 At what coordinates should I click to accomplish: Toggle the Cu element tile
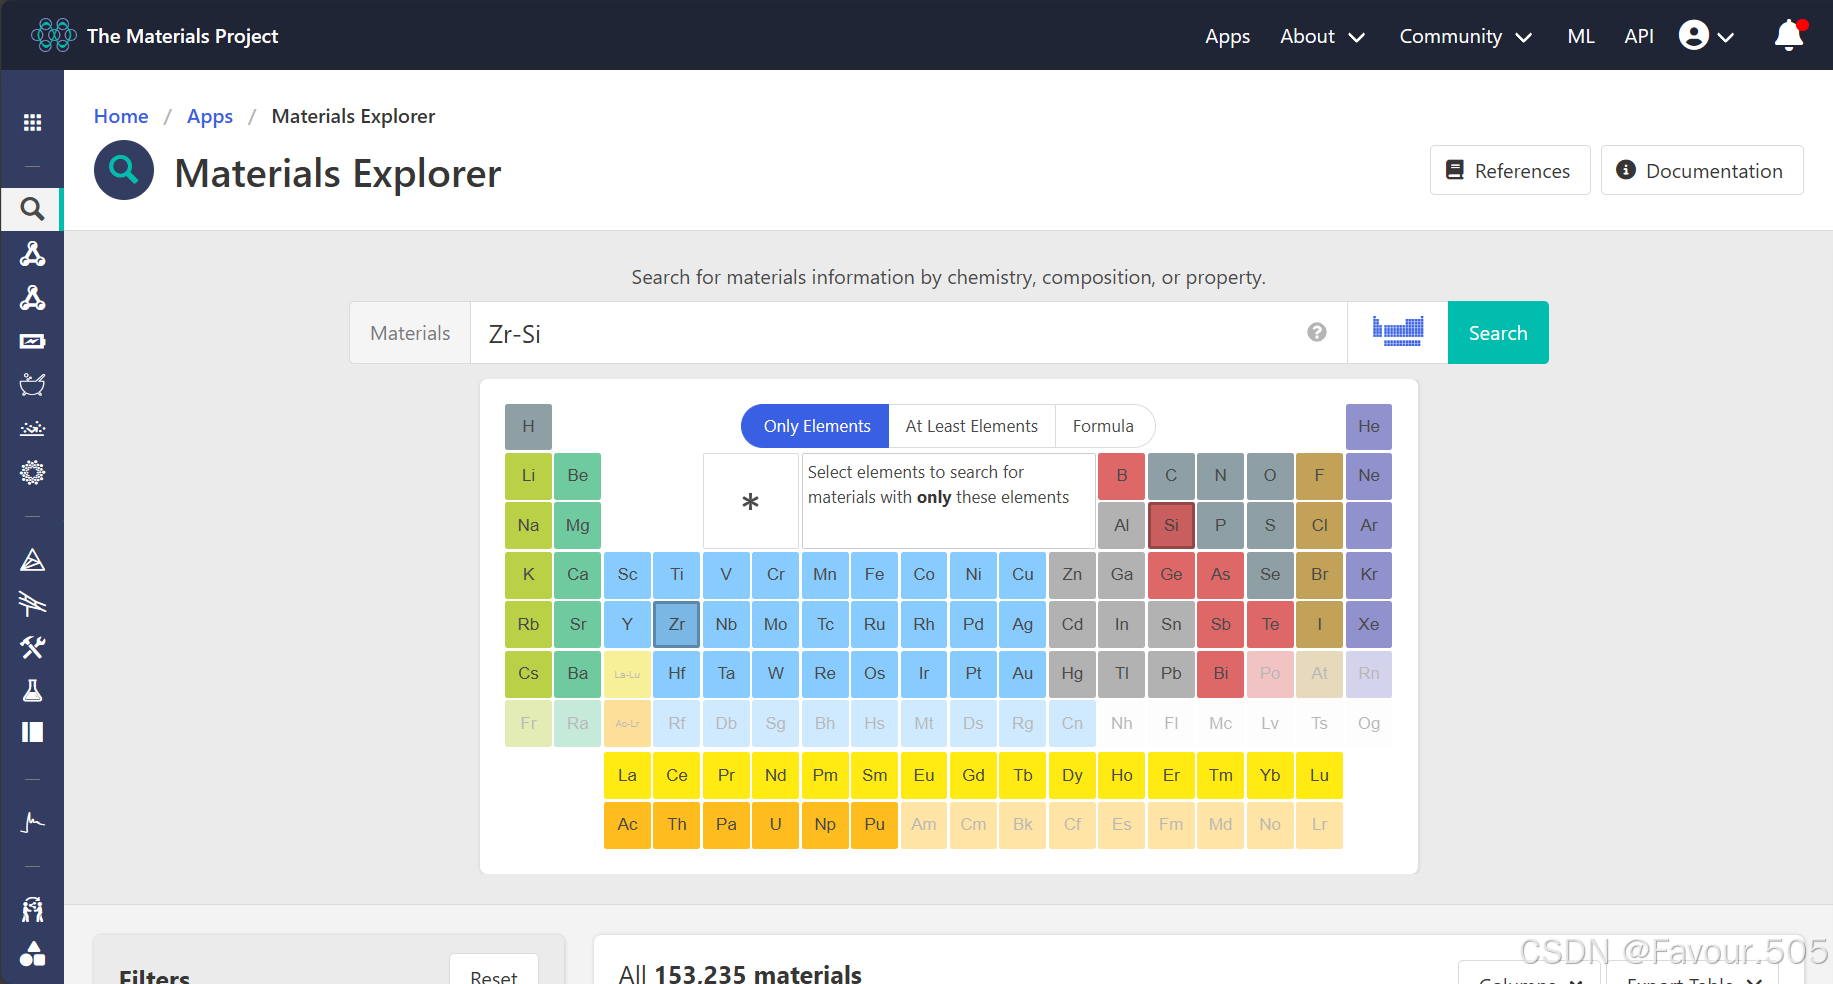click(x=1023, y=574)
